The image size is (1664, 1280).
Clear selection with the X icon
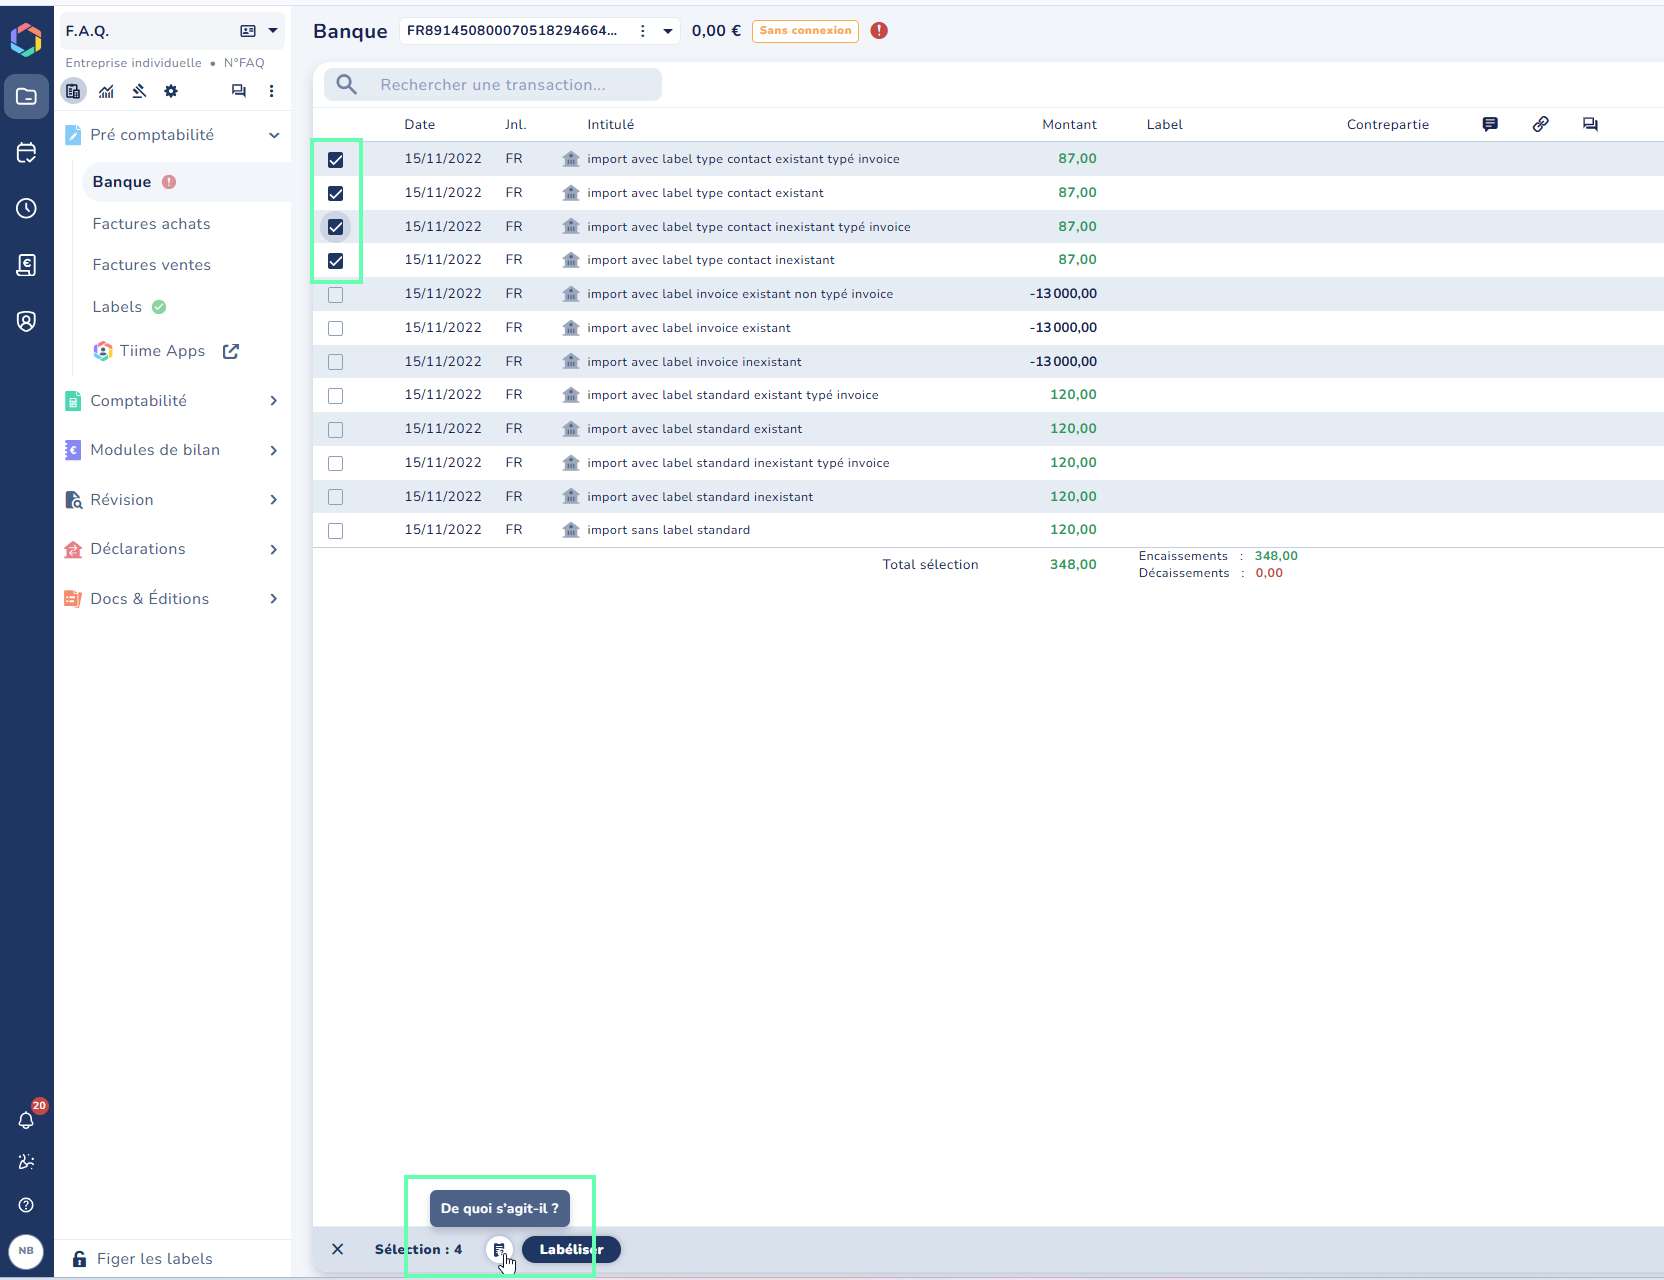(x=338, y=1249)
